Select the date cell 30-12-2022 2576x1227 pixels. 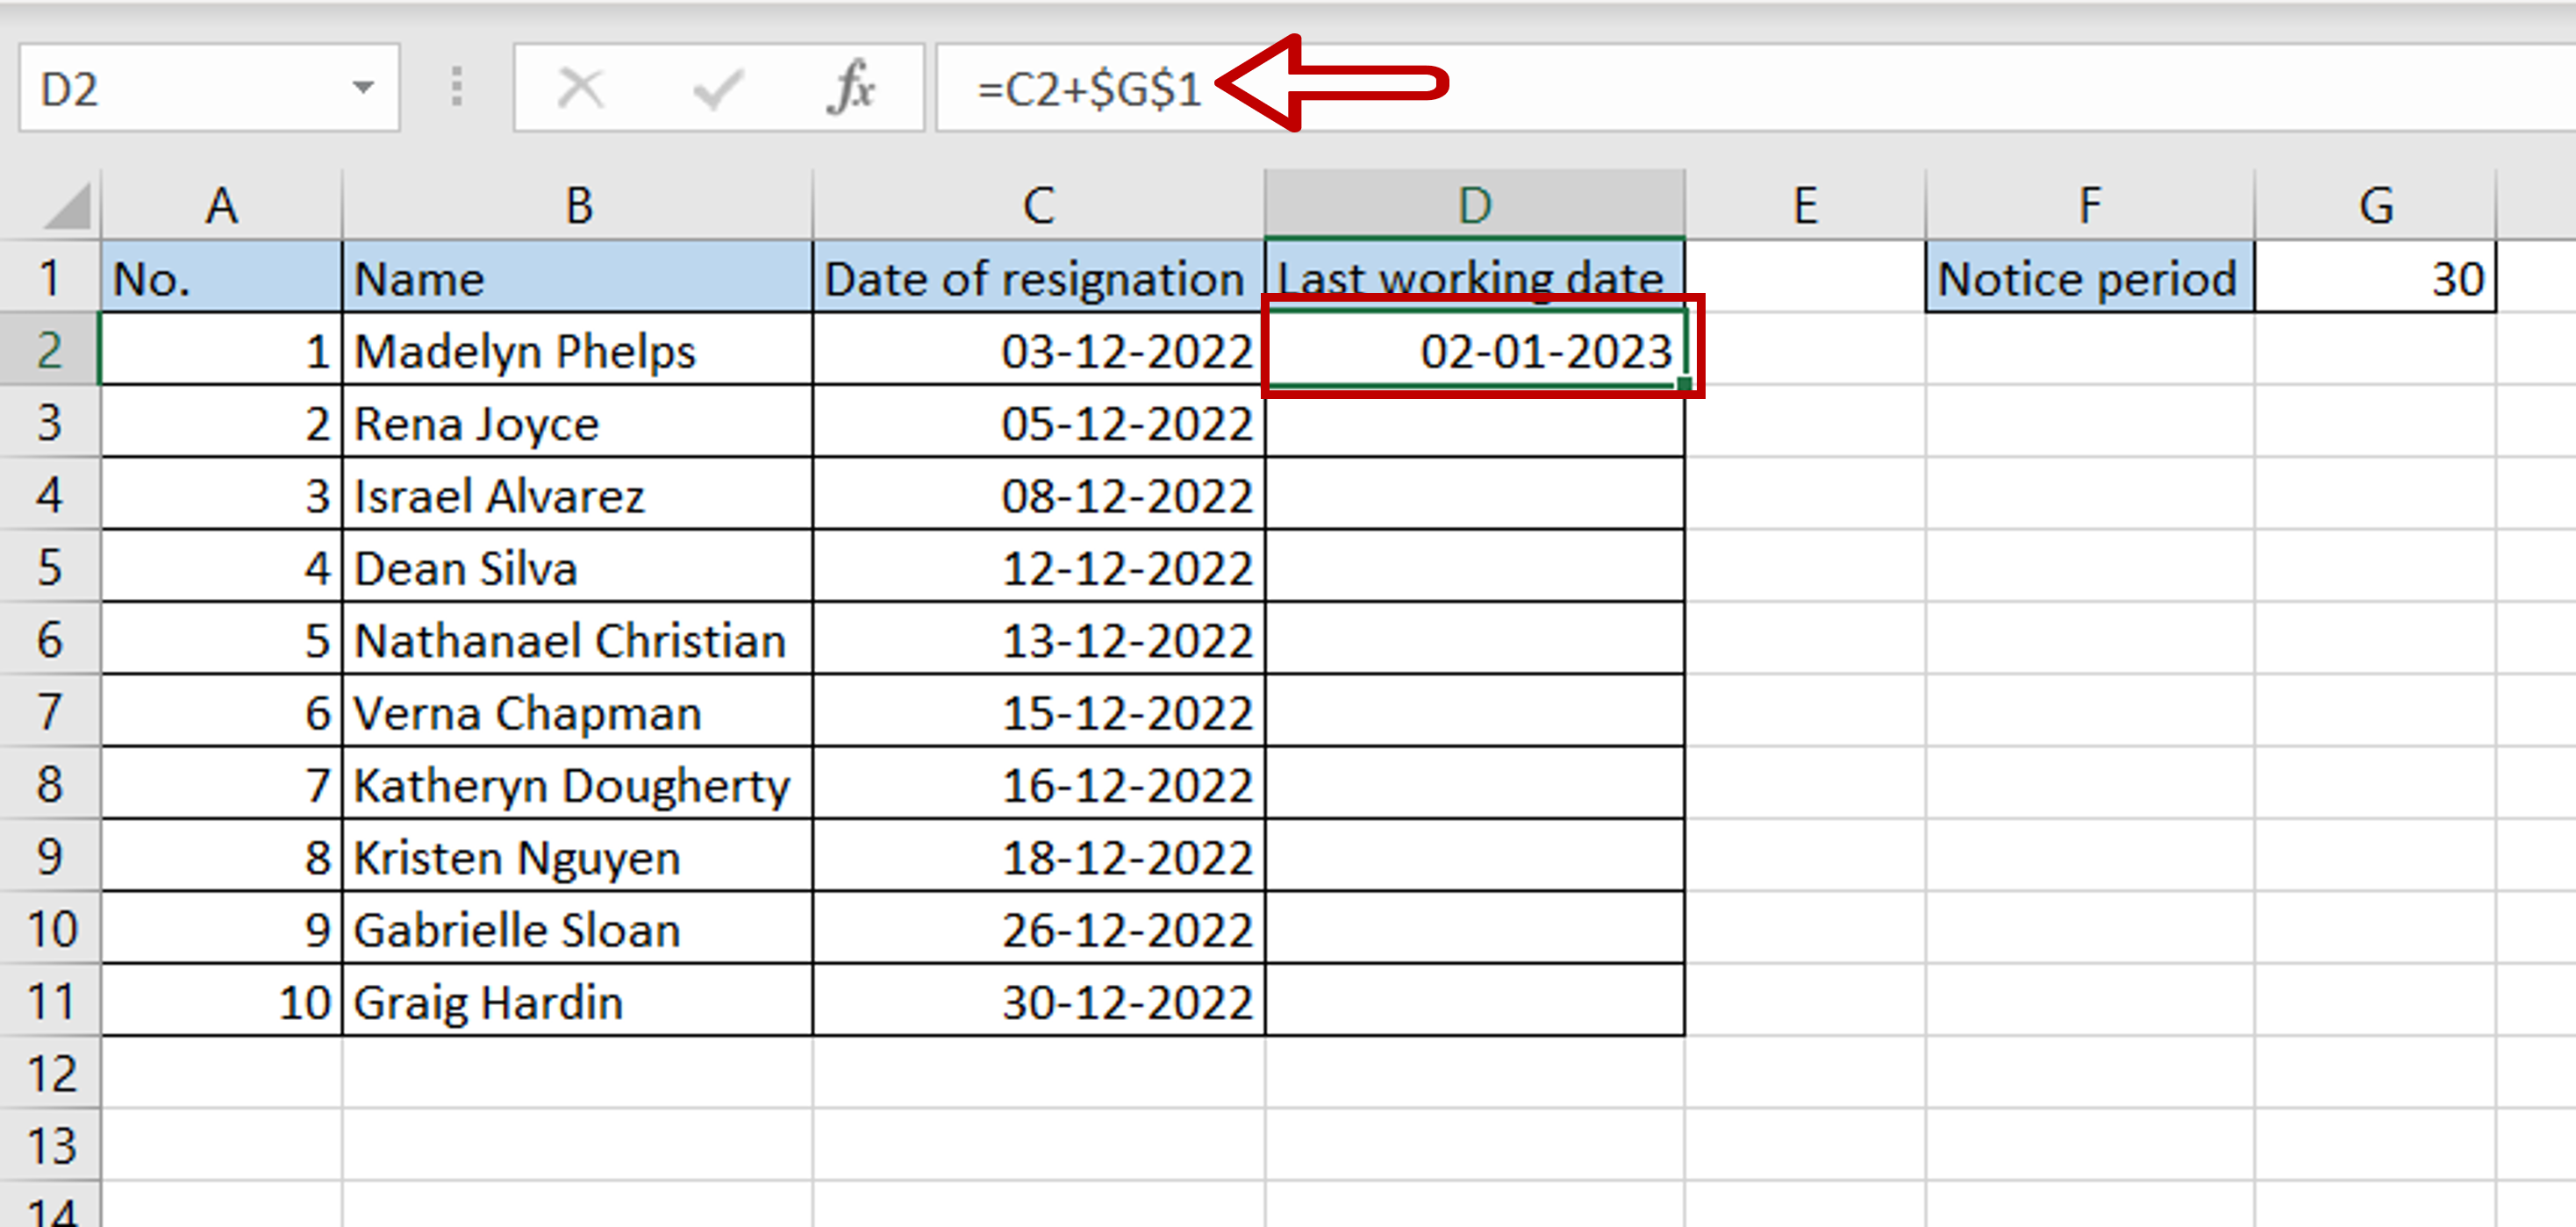pyautogui.click(x=1039, y=1001)
